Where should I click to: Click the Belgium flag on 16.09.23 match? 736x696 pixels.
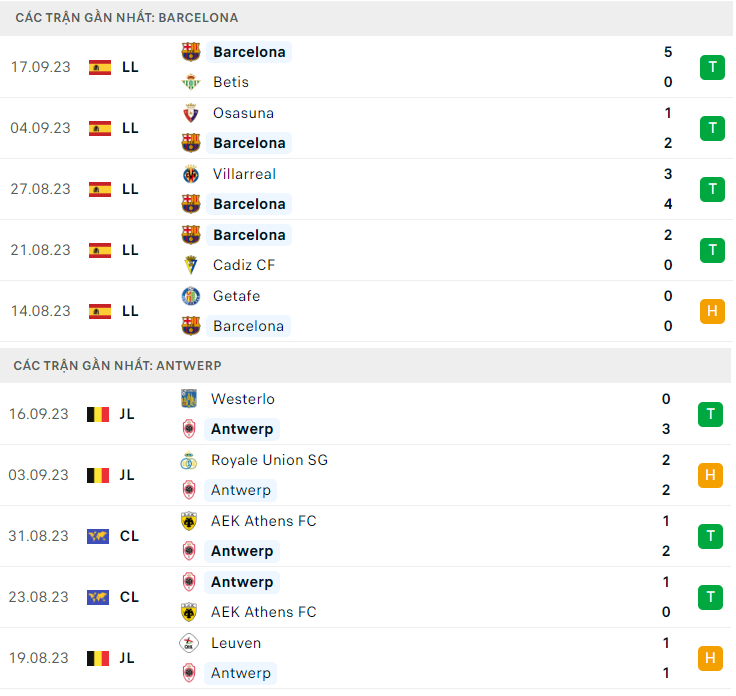click(98, 414)
